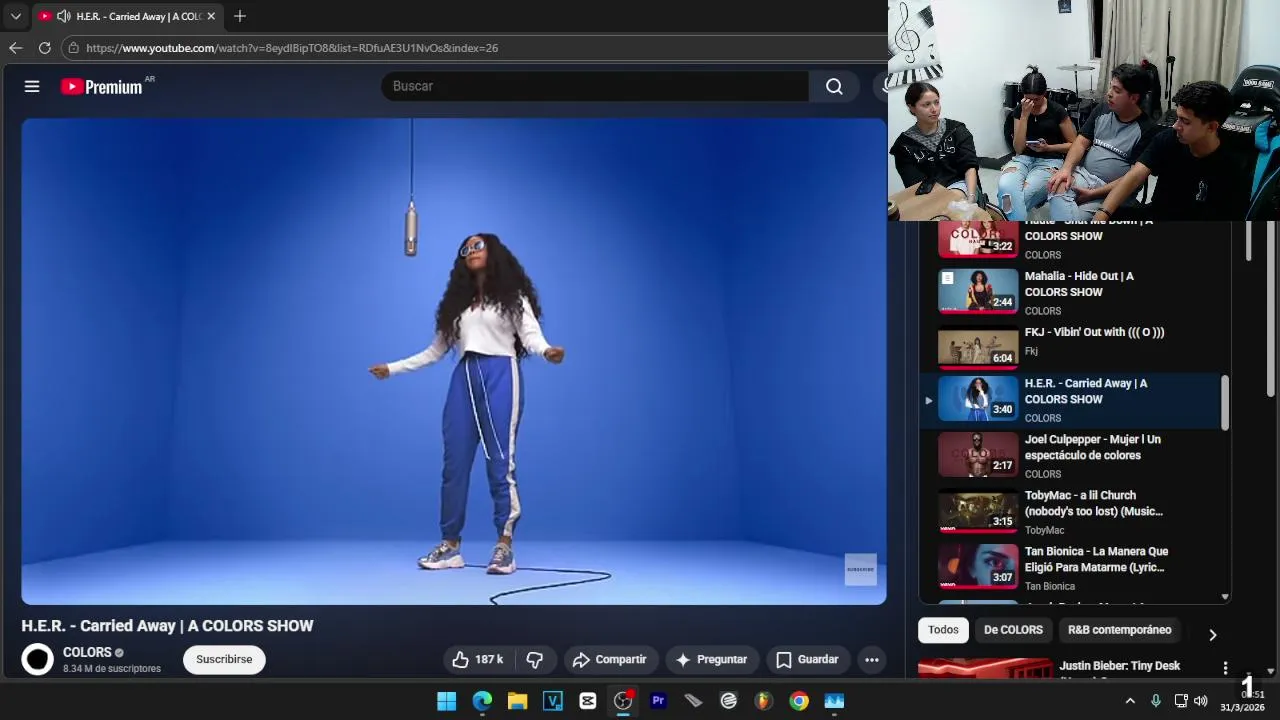Open the COLORS channel avatar
The width and height of the screenshot is (1280, 720).
coord(38,660)
